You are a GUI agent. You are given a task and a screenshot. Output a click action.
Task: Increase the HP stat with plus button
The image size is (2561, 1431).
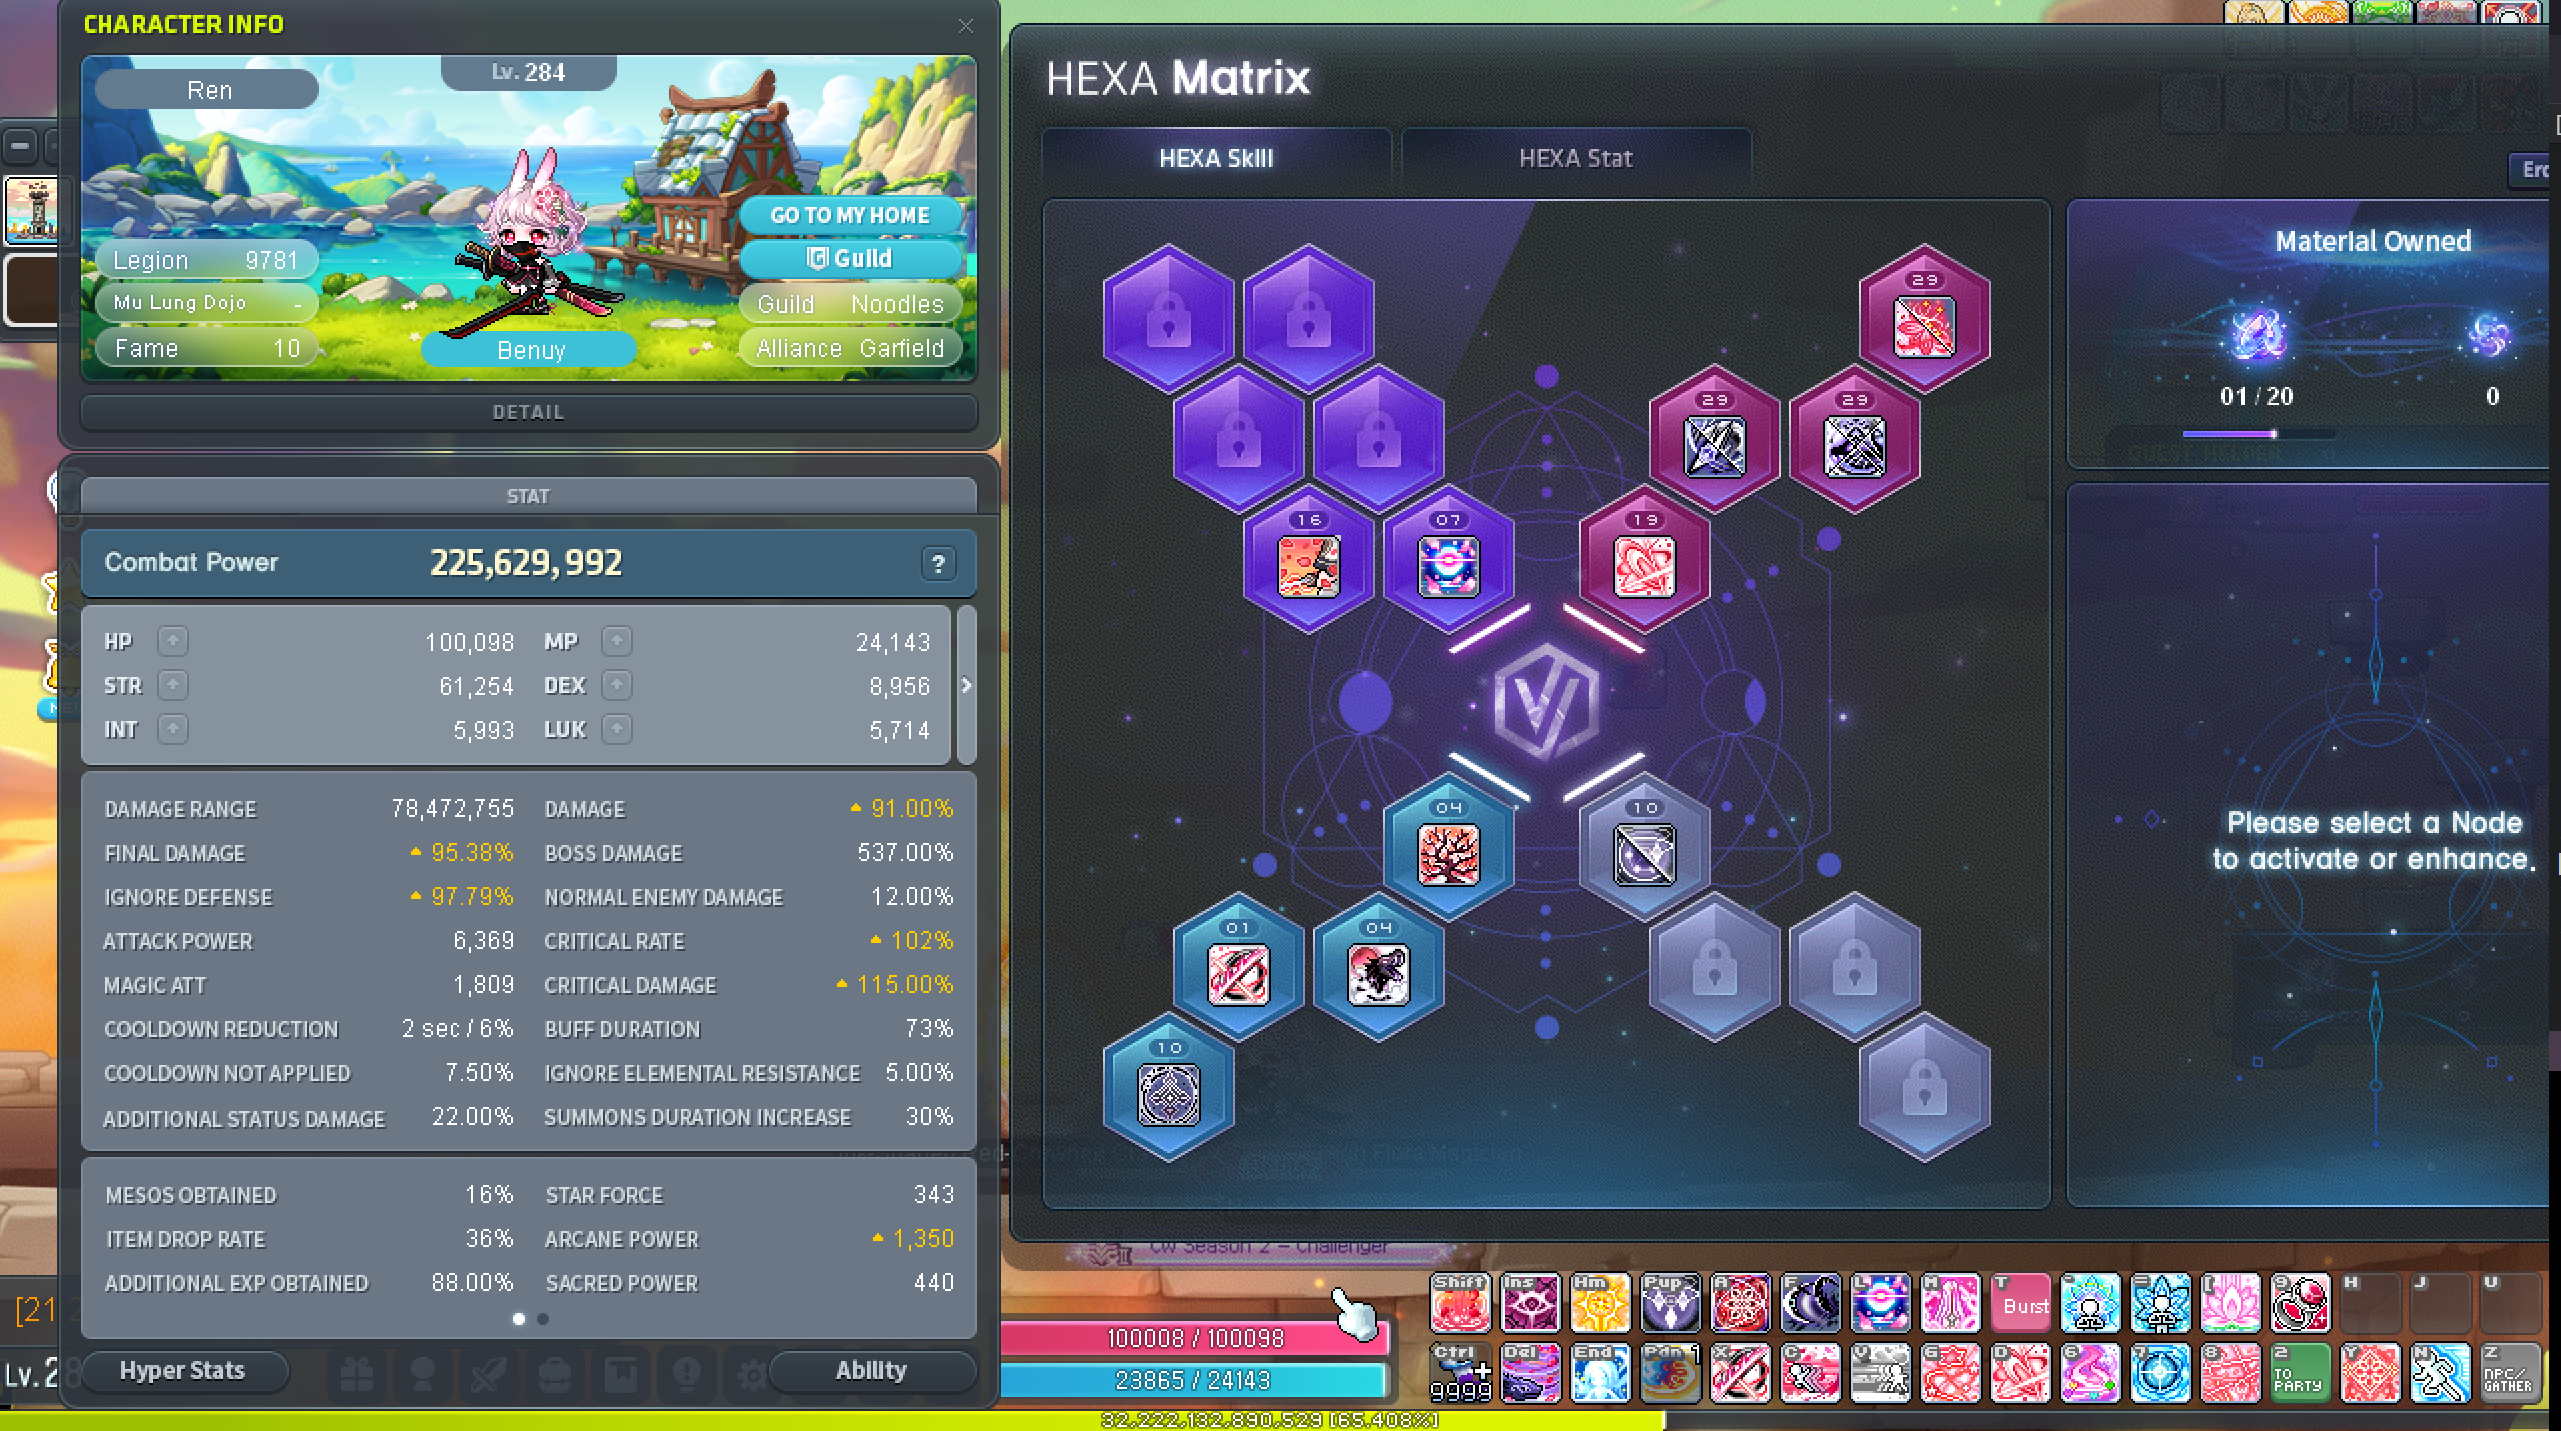click(173, 641)
